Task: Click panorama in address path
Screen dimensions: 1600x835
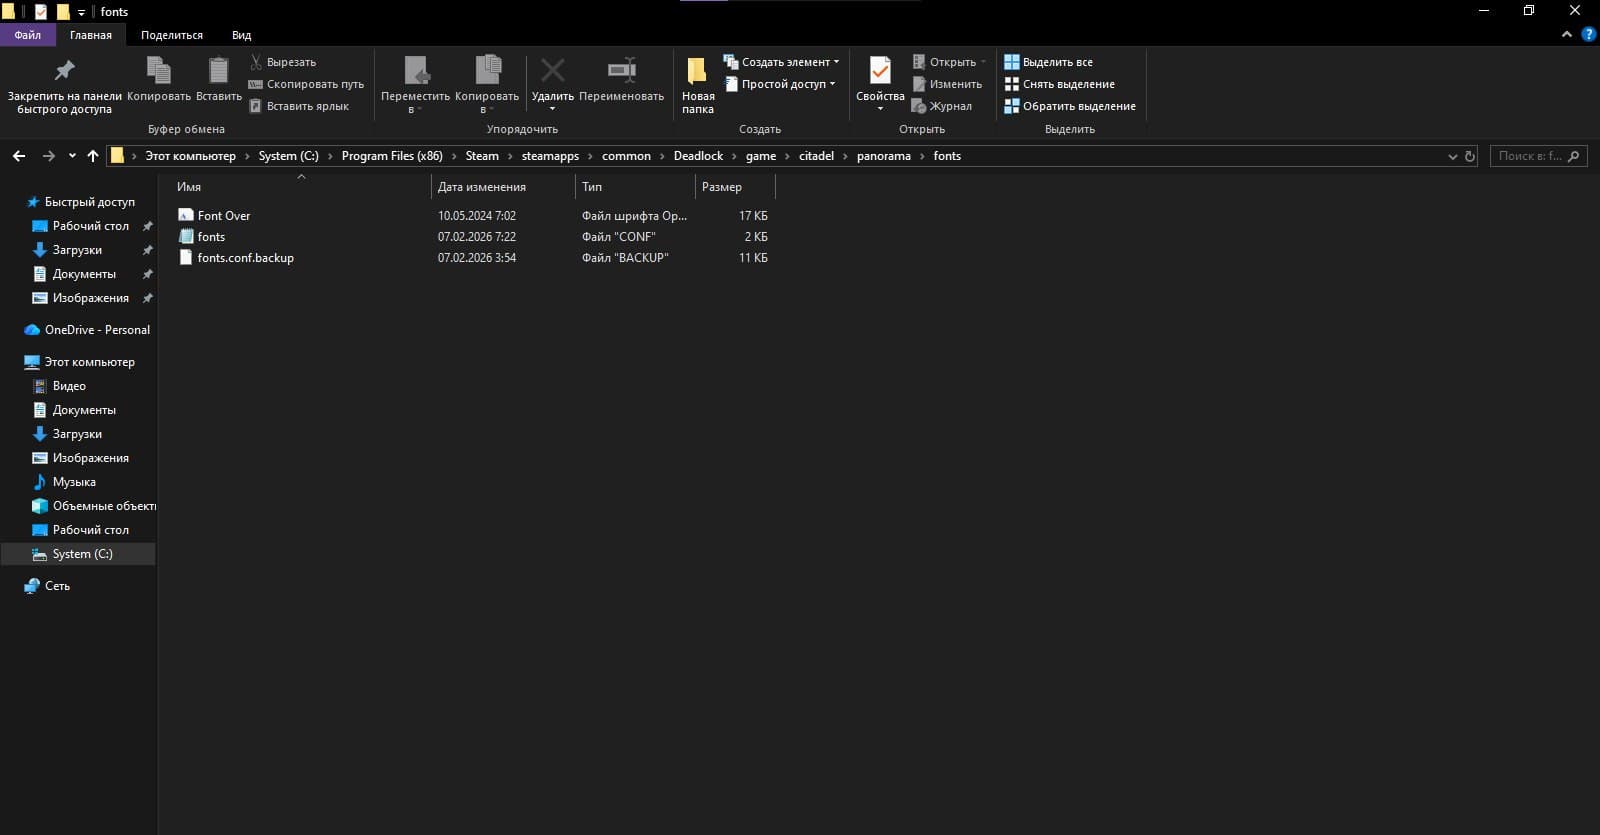Action: [884, 156]
